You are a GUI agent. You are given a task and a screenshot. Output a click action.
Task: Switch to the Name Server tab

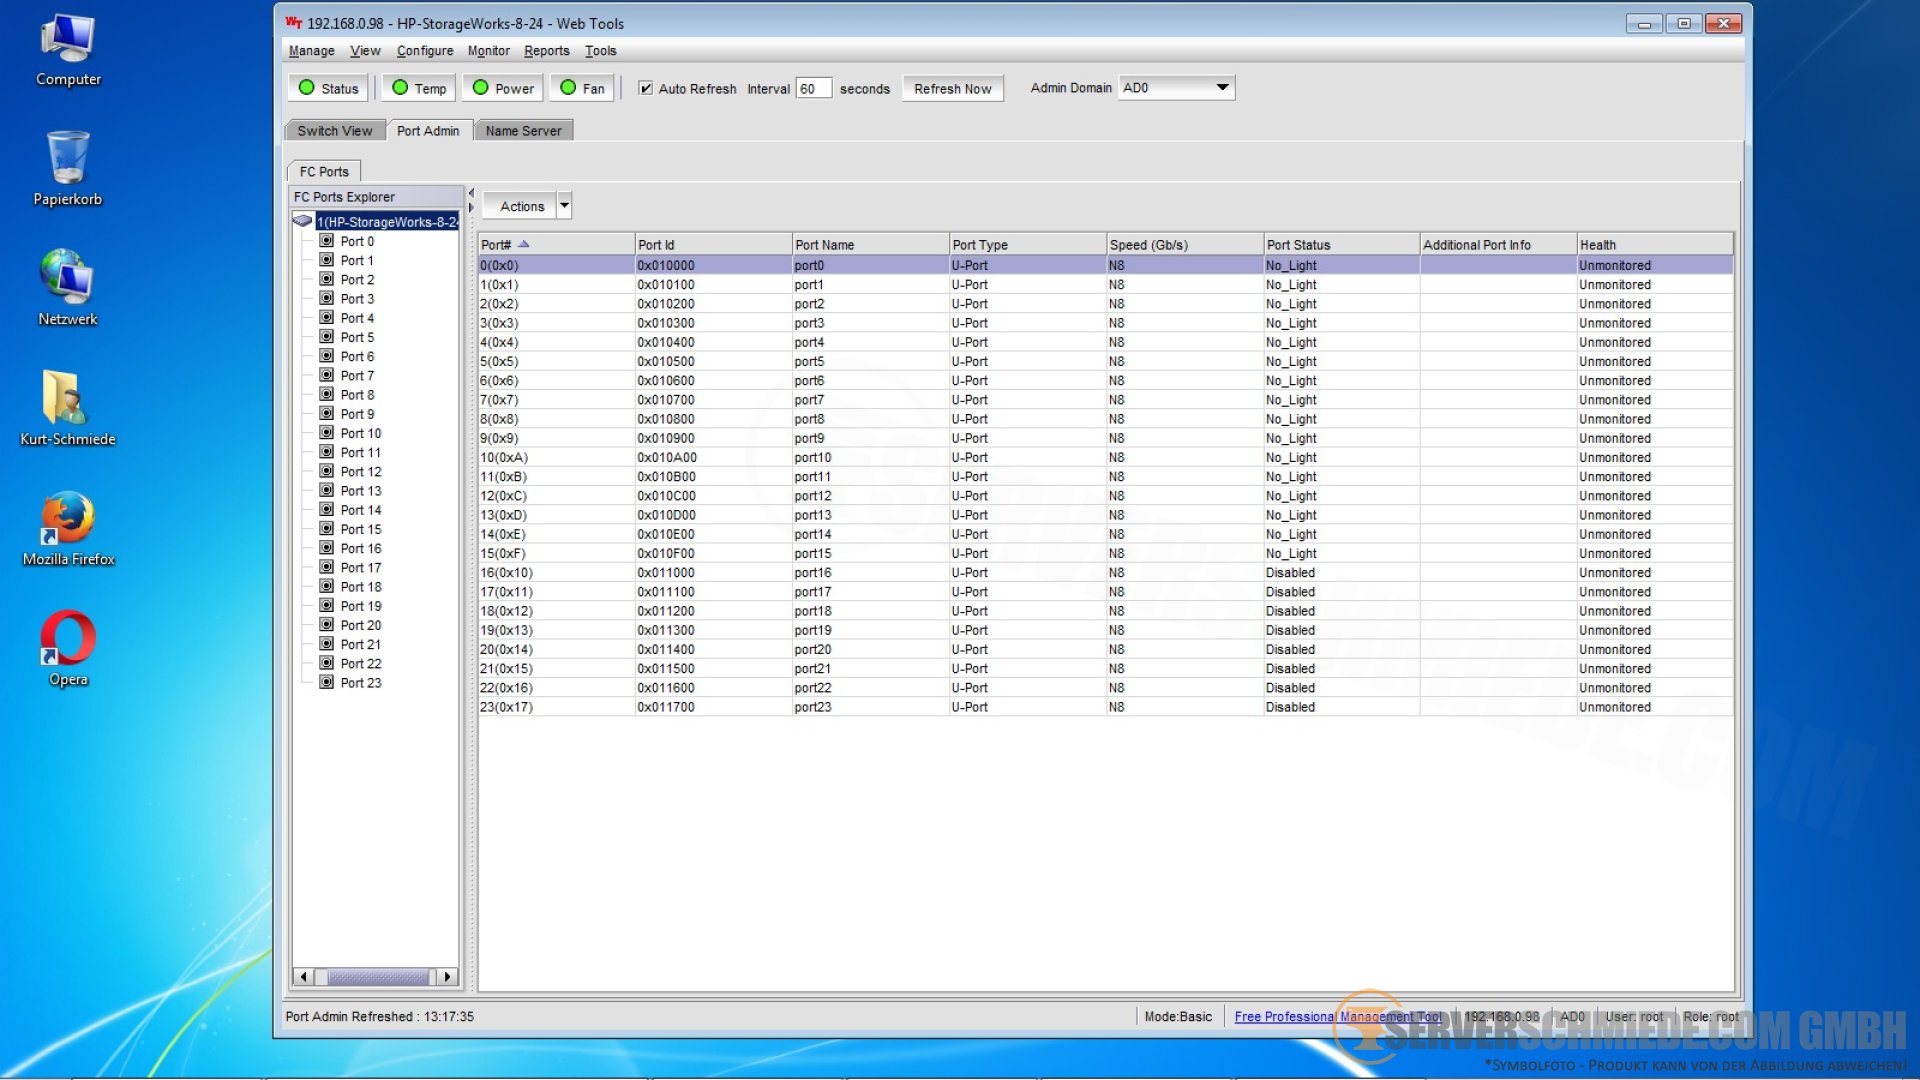523,131
